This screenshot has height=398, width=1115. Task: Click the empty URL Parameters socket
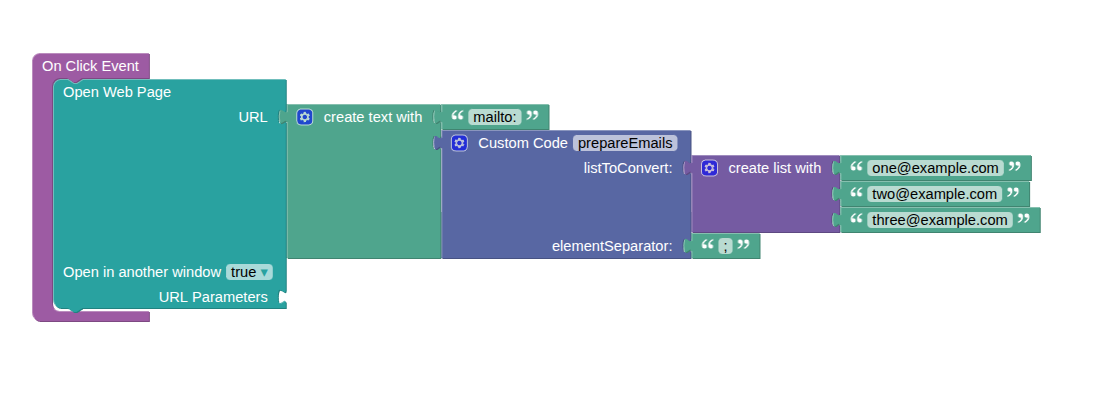[282, 297]
